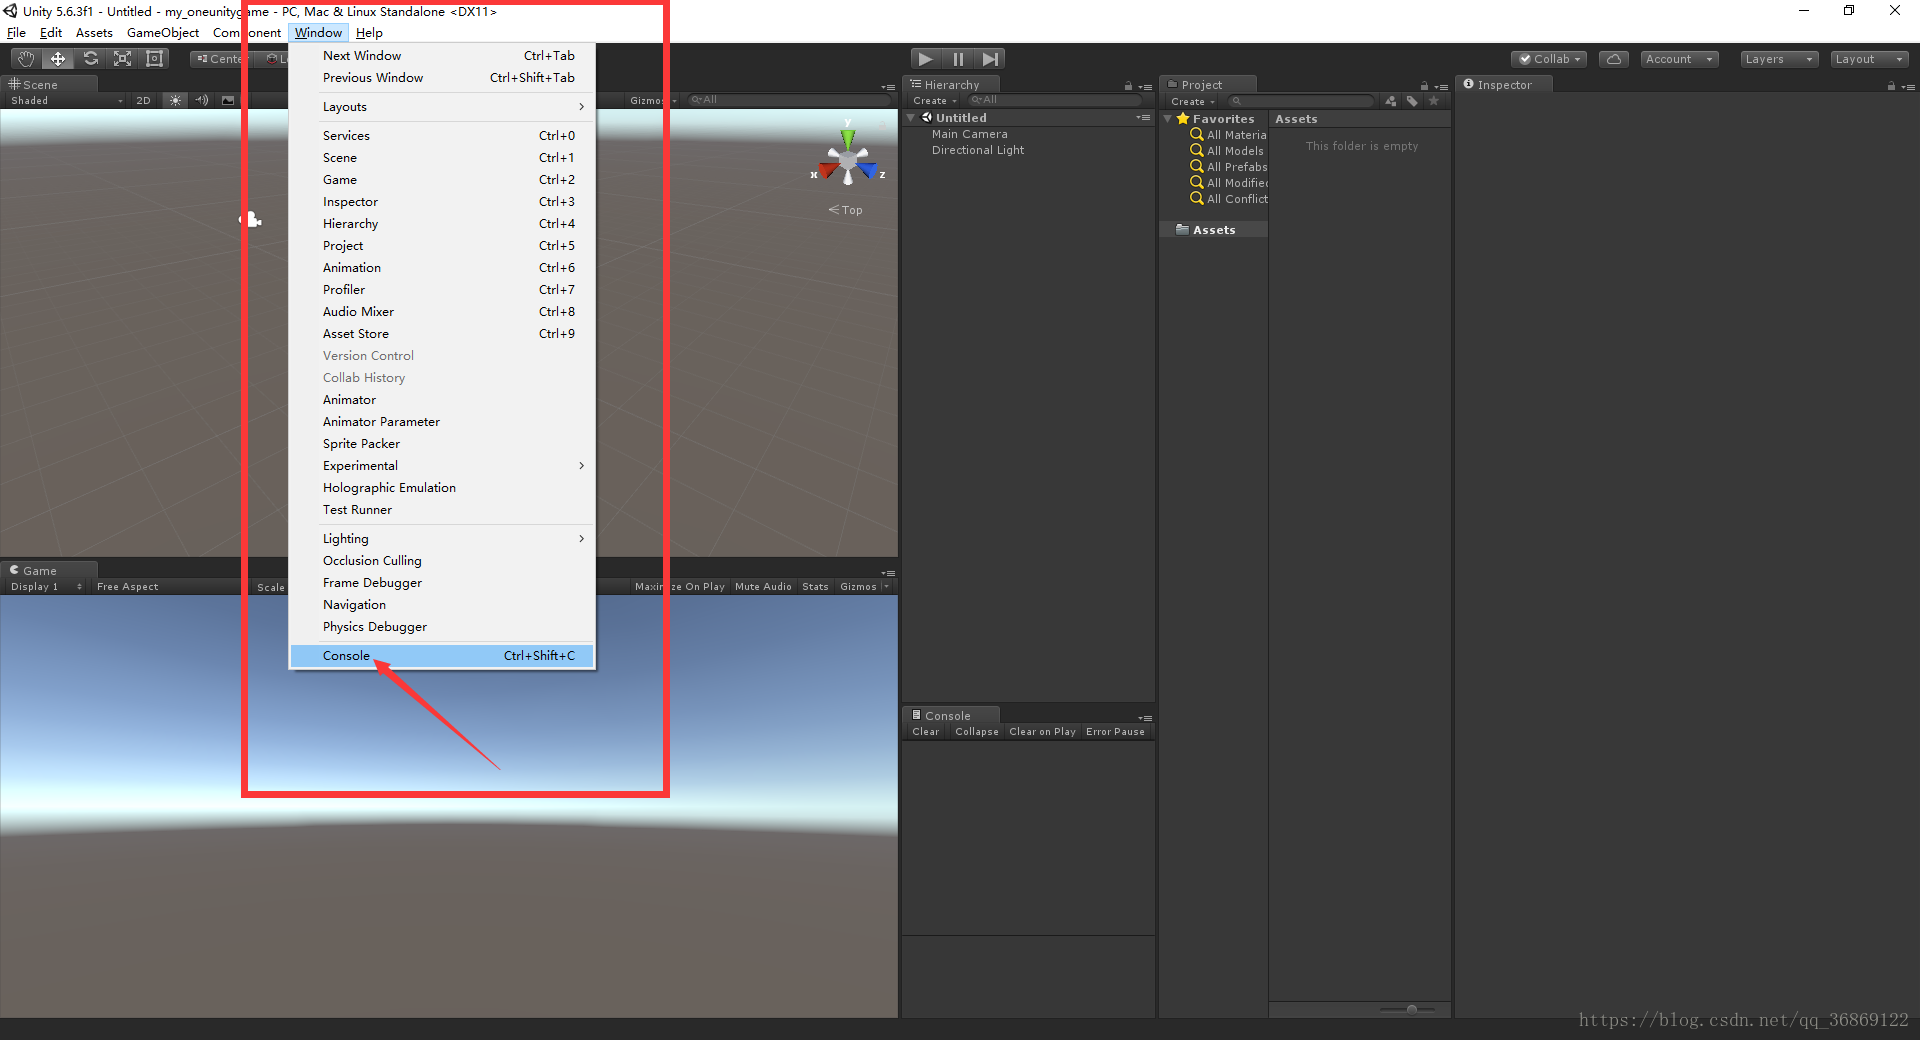This screenshot has width=1920, height=1040.
Task: Toggle scene effects image icon
Action: click(x=228, y=100)
